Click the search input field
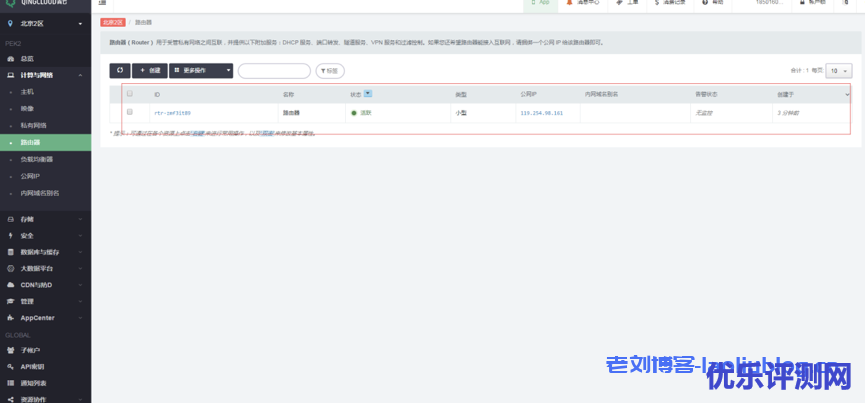The image size is (865, 403). point(274,71)
